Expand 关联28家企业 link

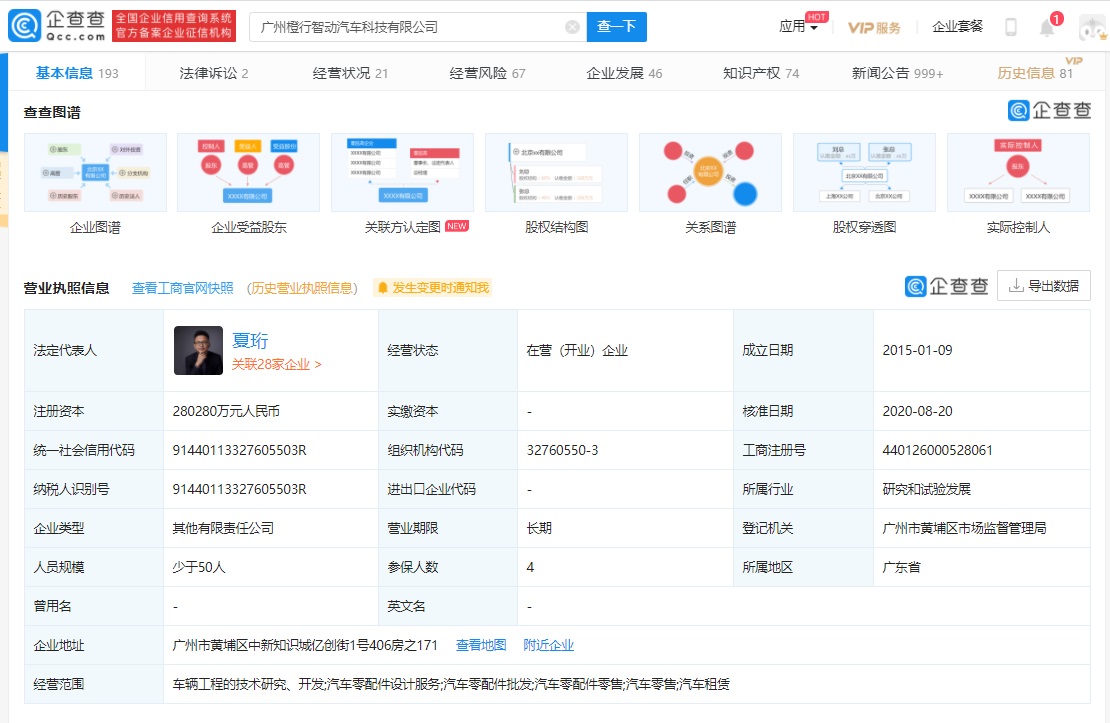pos(277,364)
